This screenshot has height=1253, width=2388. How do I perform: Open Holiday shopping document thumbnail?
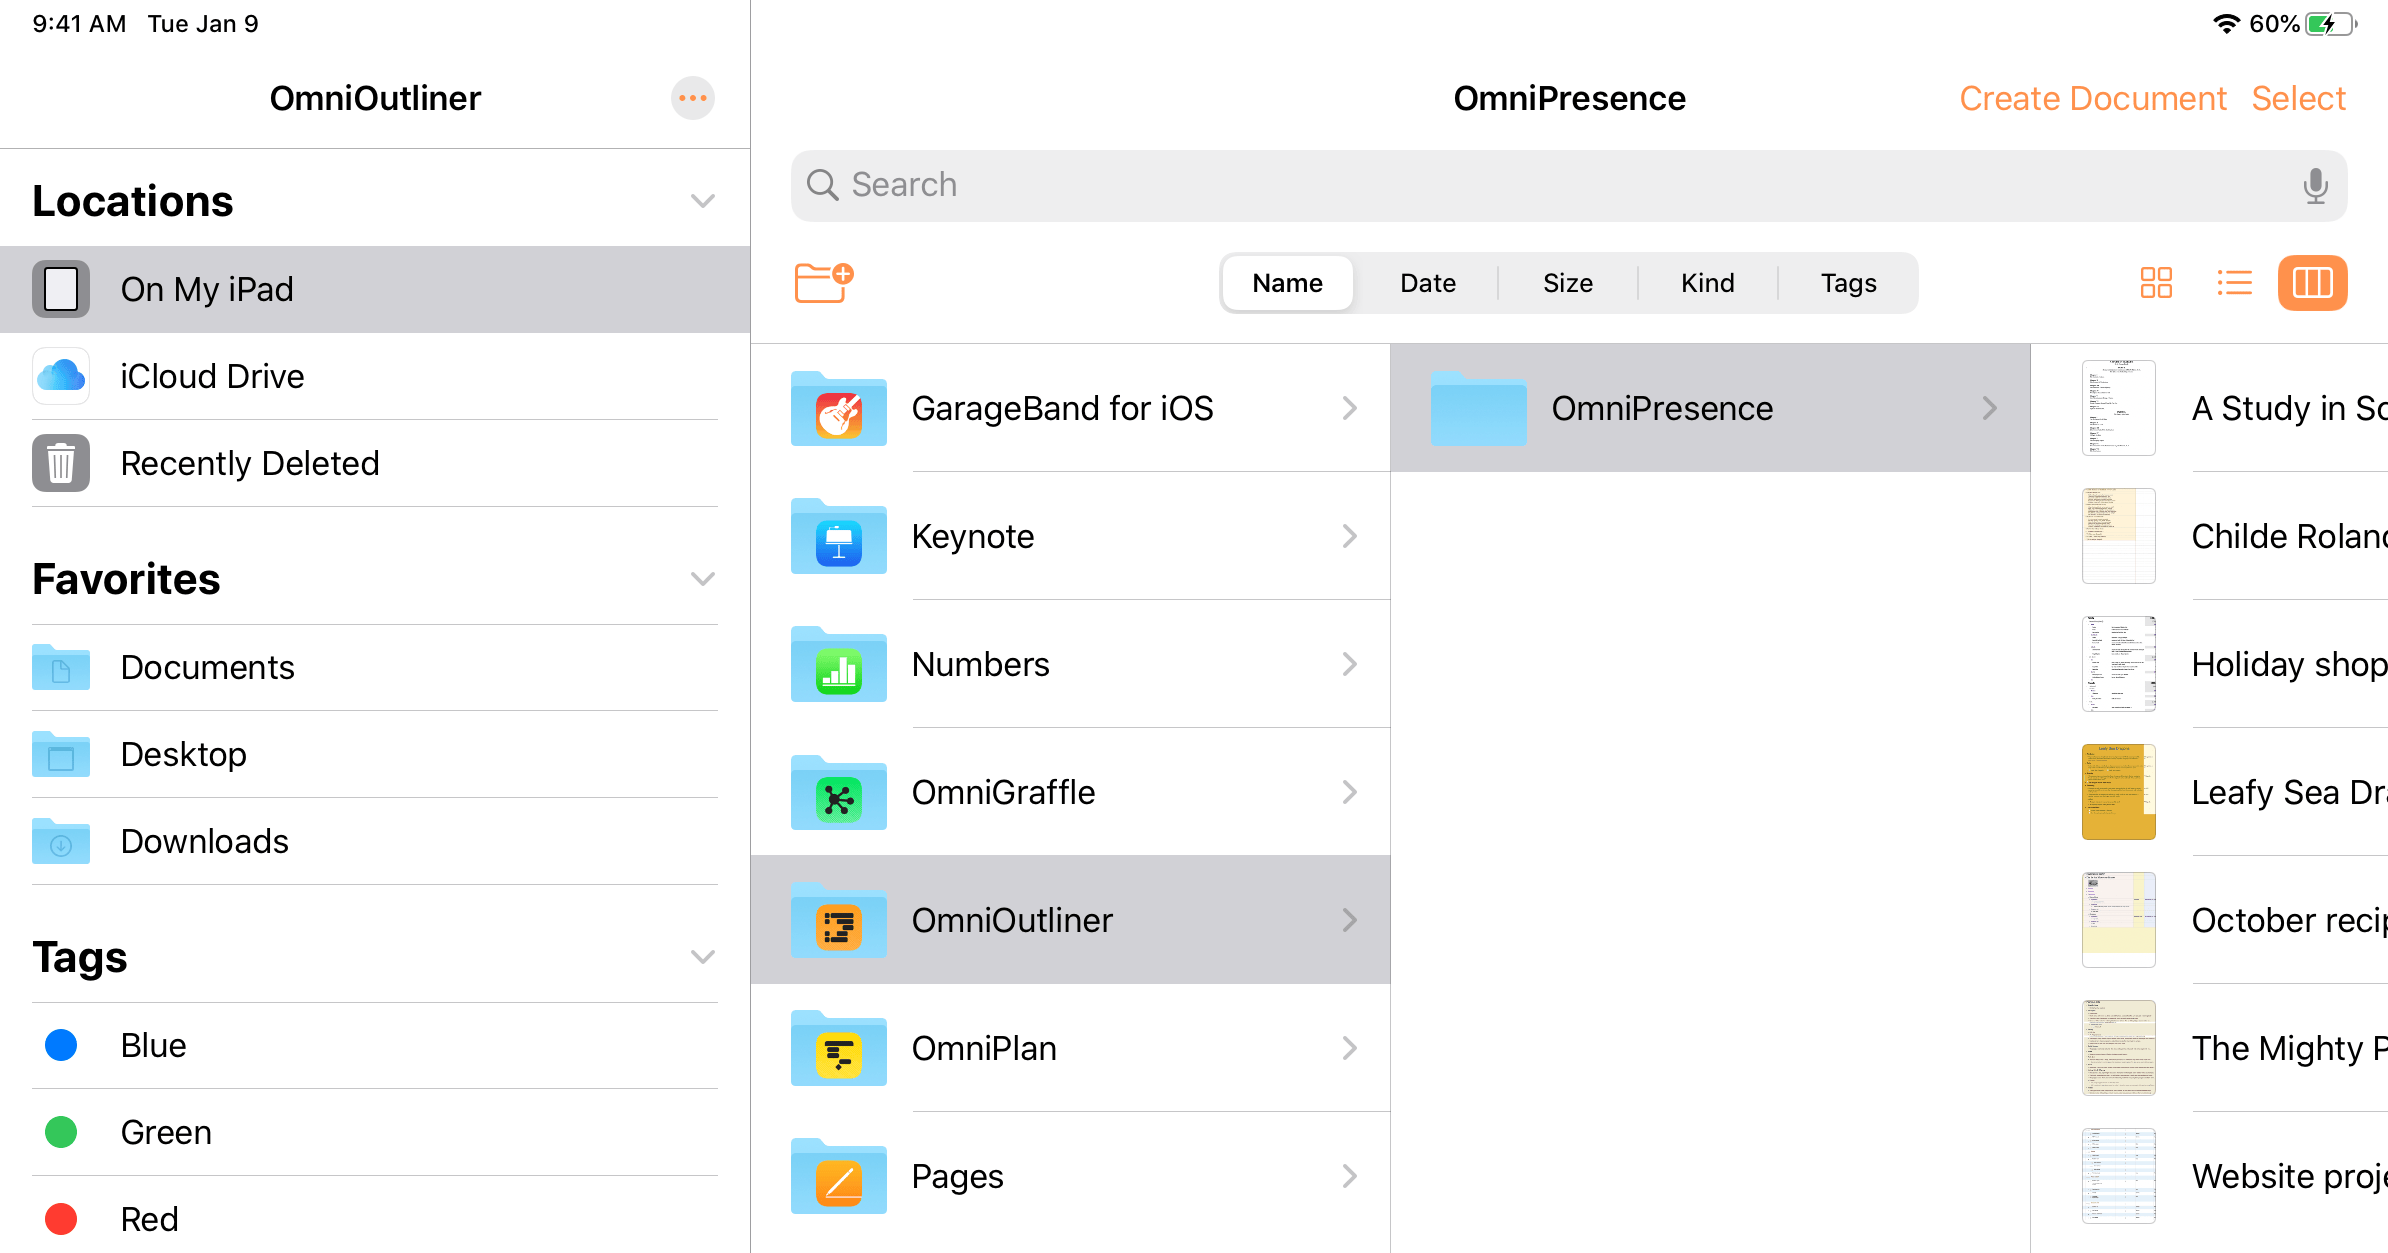tap(2118, 664)
